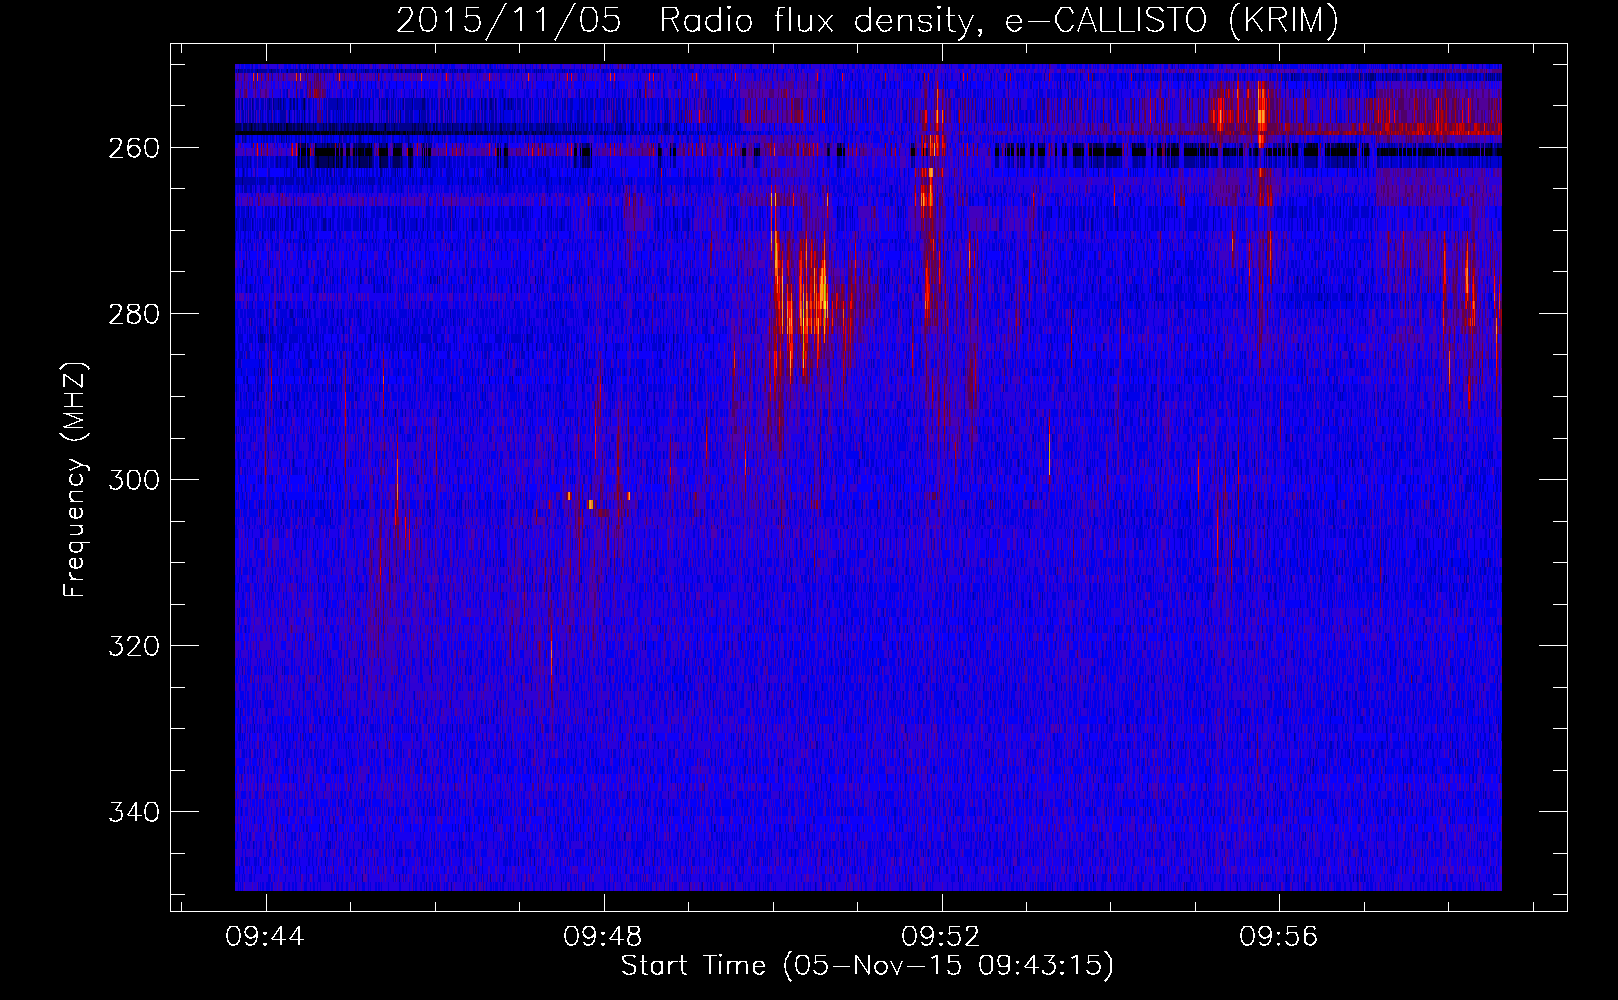
Task: Select the 340 frequency tick label
Action: pos(133,812)
